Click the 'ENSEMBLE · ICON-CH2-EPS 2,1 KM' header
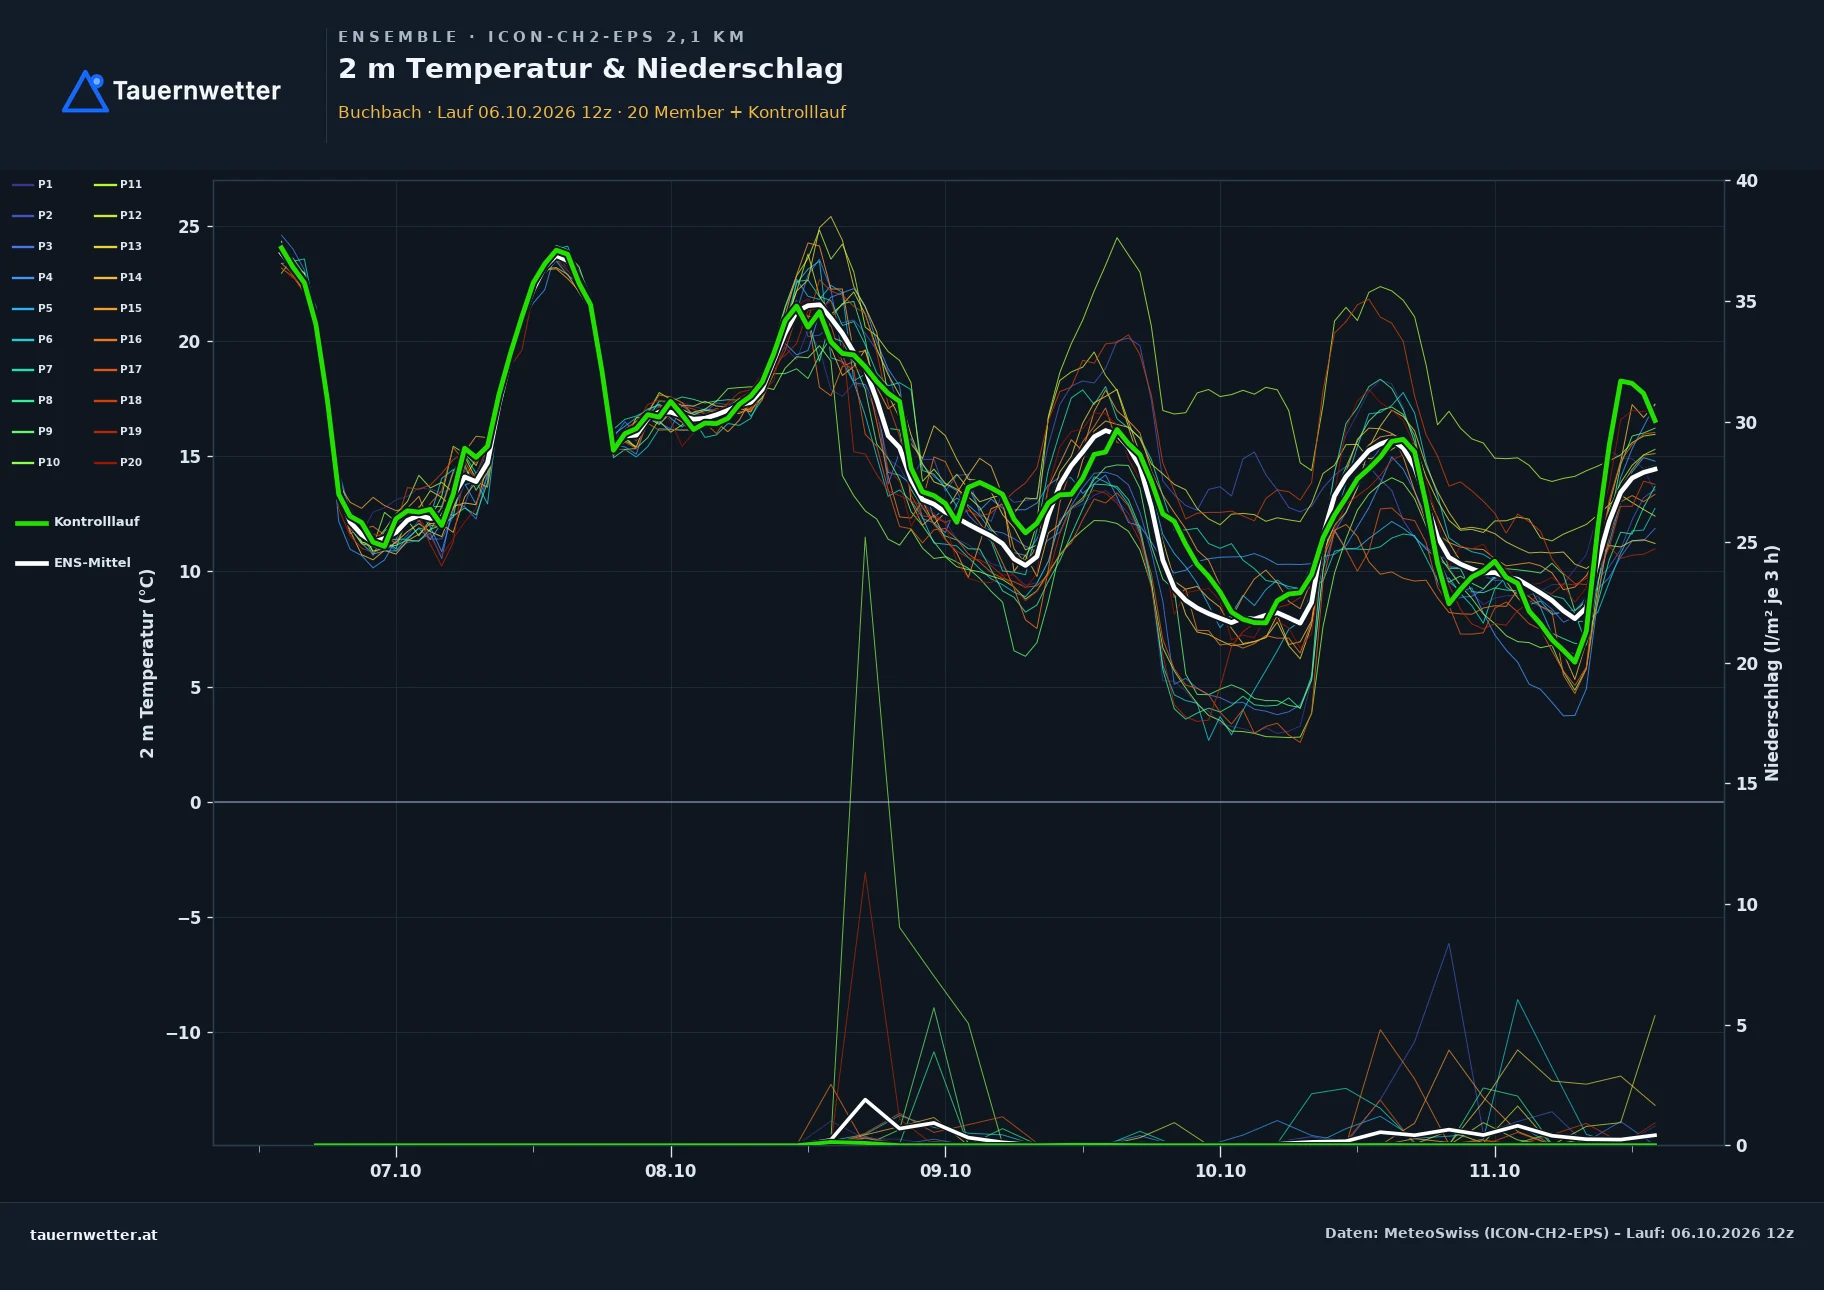The width and height of the screenshot is (1824, 1290). (x=541, y=37)
